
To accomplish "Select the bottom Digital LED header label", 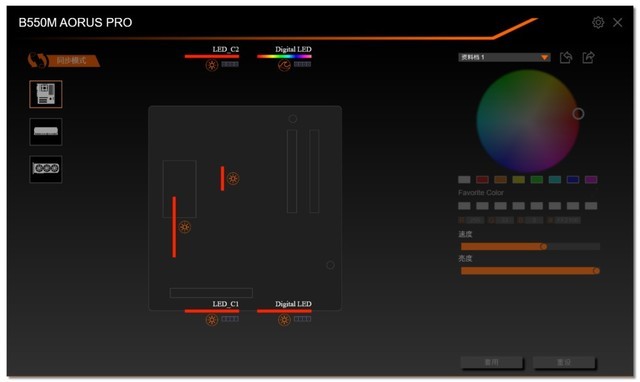I will (293, 304).
